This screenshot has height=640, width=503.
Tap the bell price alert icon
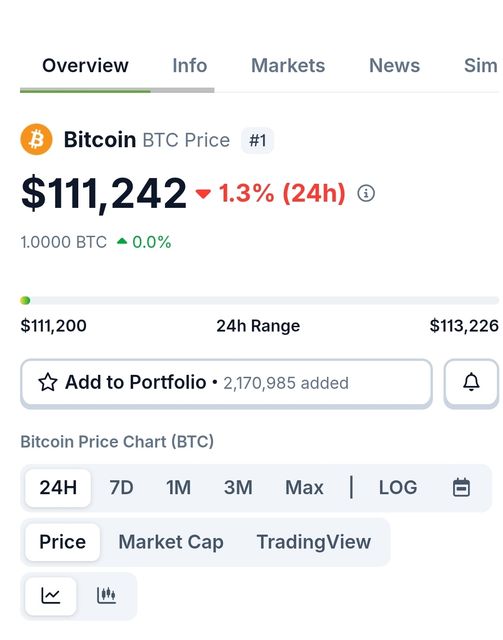(471, 383)
